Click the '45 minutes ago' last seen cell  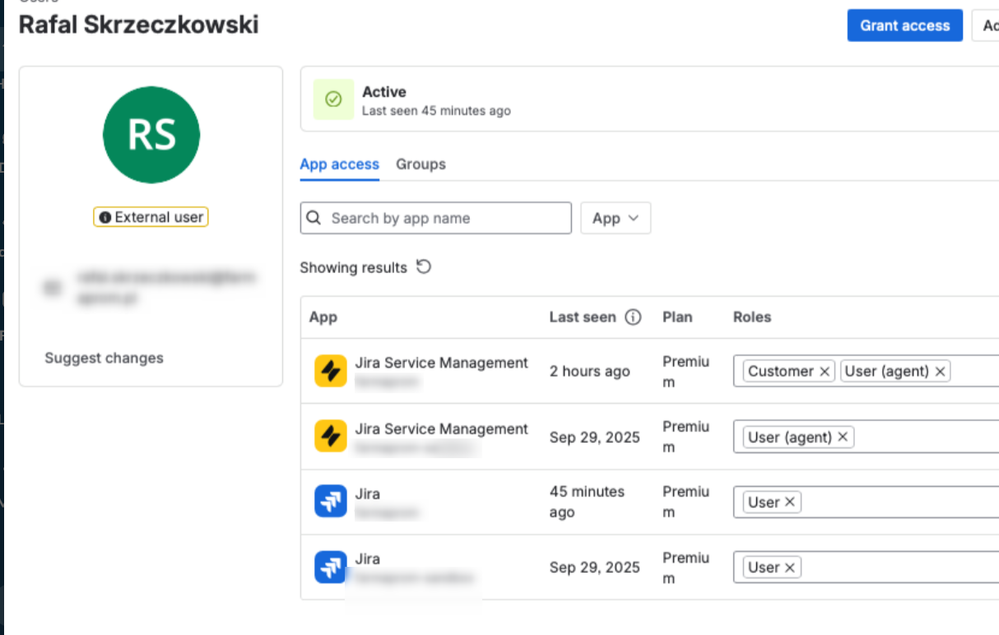click(587, 502)
